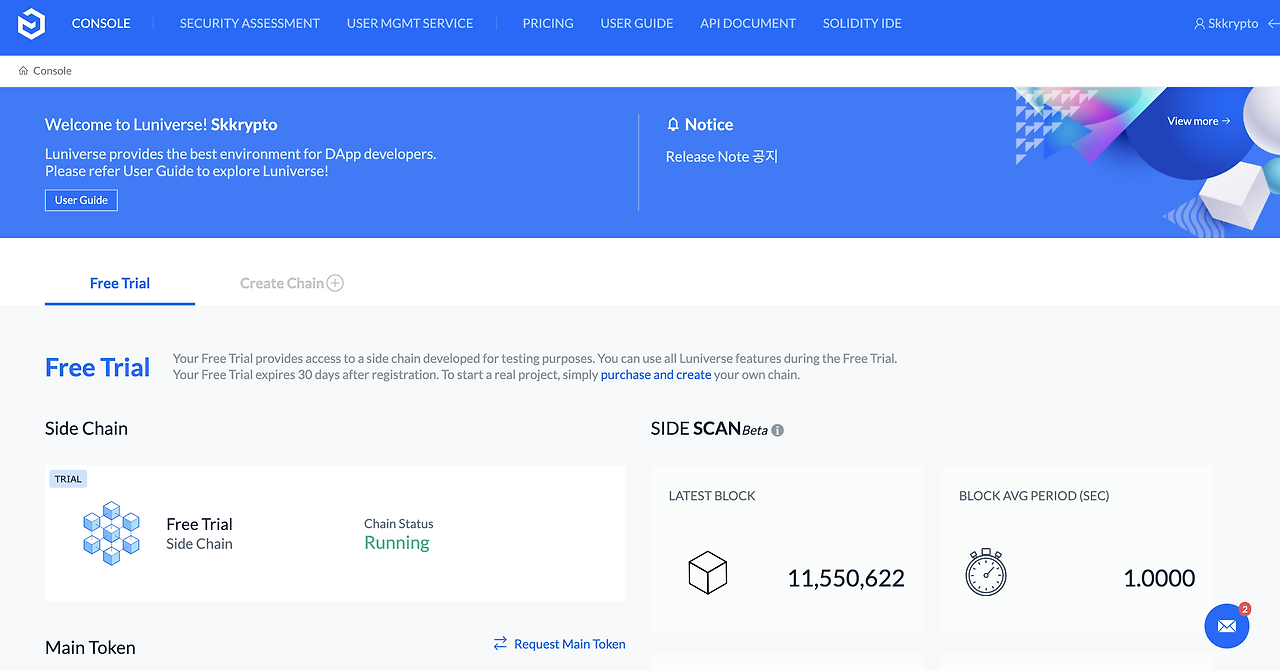Click the SIDE SCAN Beta heading
The height and width of the screenshot is (671, 1280).
pyautogui.click(x=710, y=429)
